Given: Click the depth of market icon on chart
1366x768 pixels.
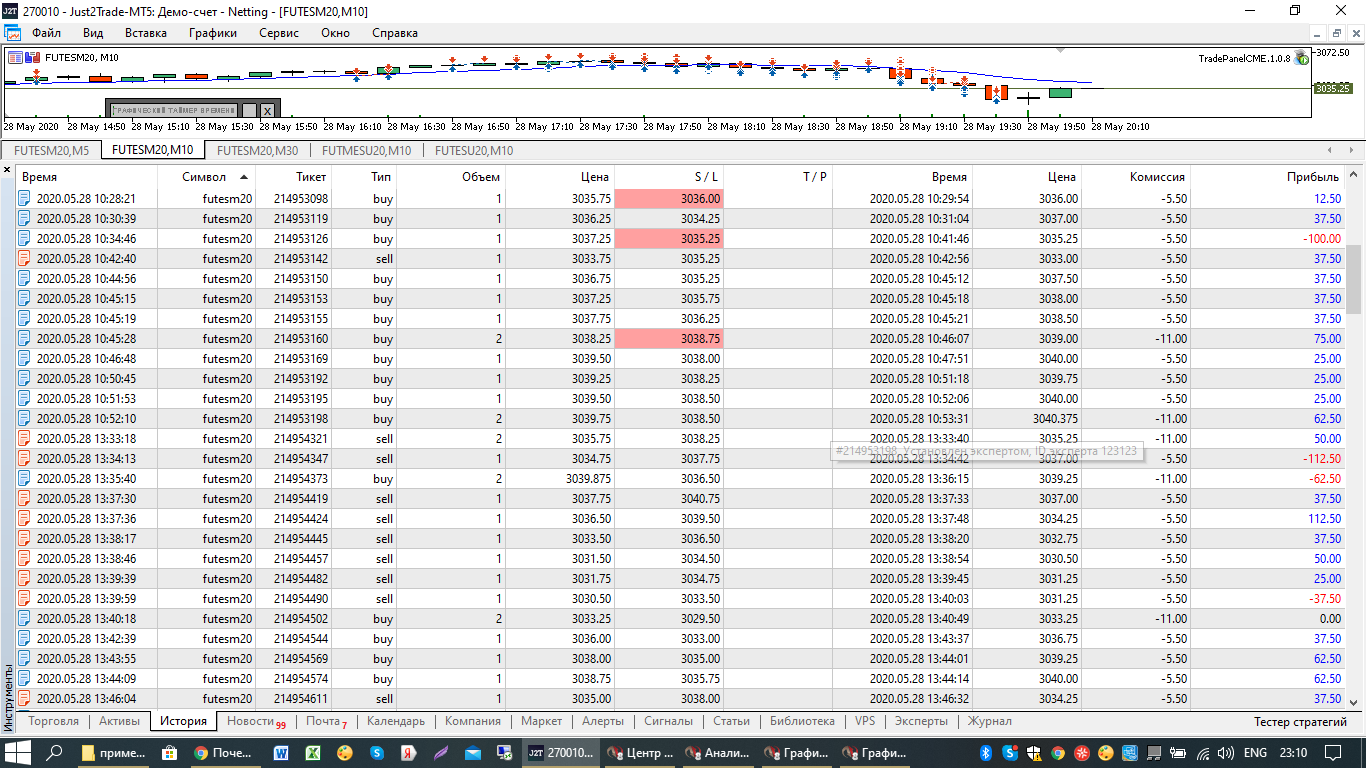Looking at the screenshot, I should 30,57.
